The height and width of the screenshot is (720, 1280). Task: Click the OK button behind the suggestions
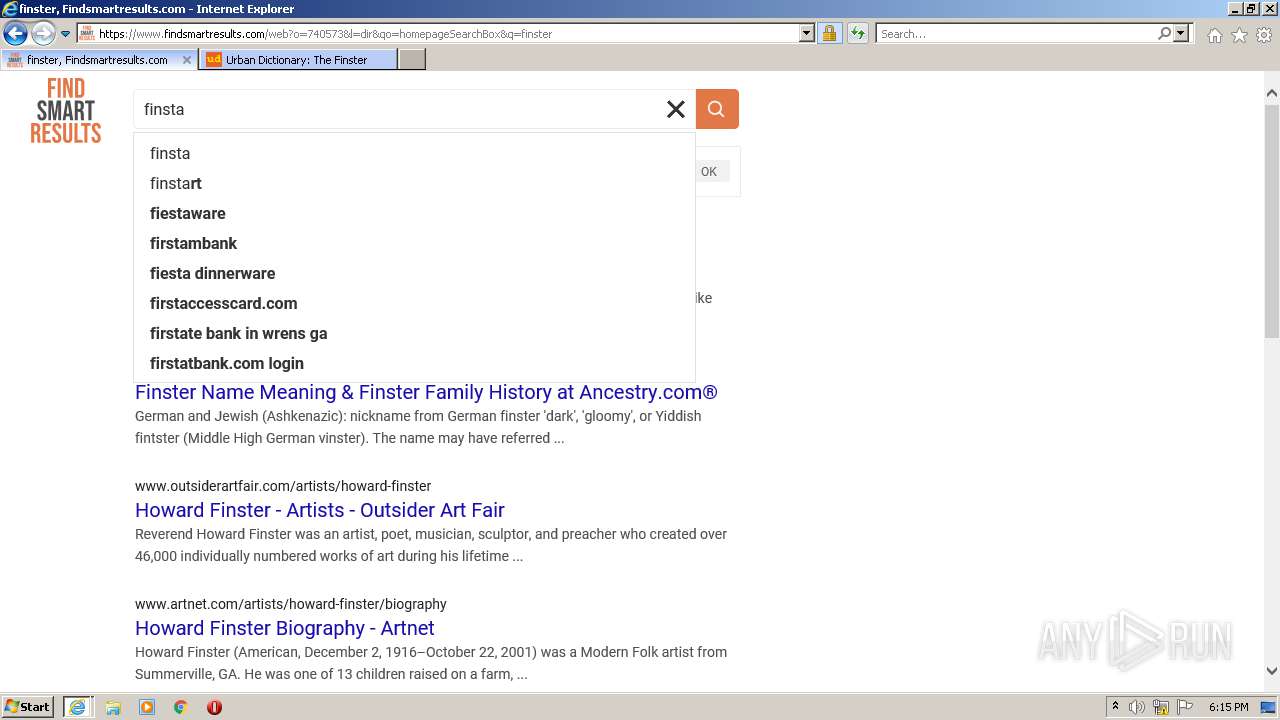pos(711,171)
